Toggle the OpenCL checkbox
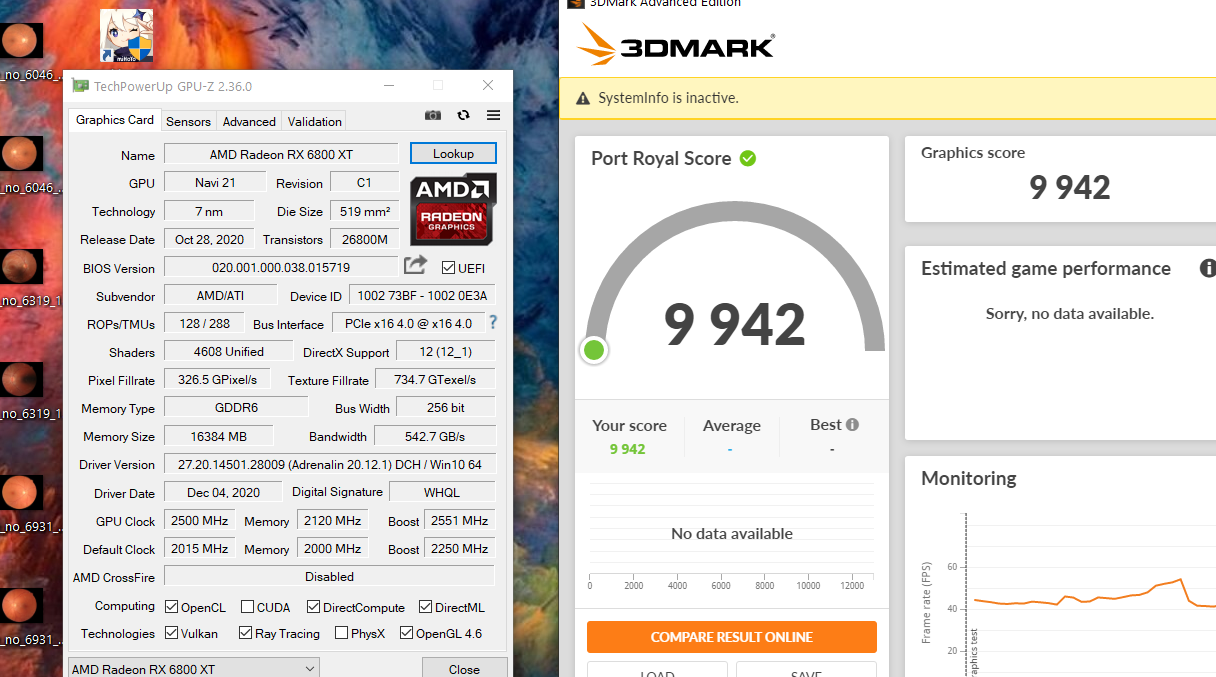This screenshot has width=1216, height=677. point(172,607)
